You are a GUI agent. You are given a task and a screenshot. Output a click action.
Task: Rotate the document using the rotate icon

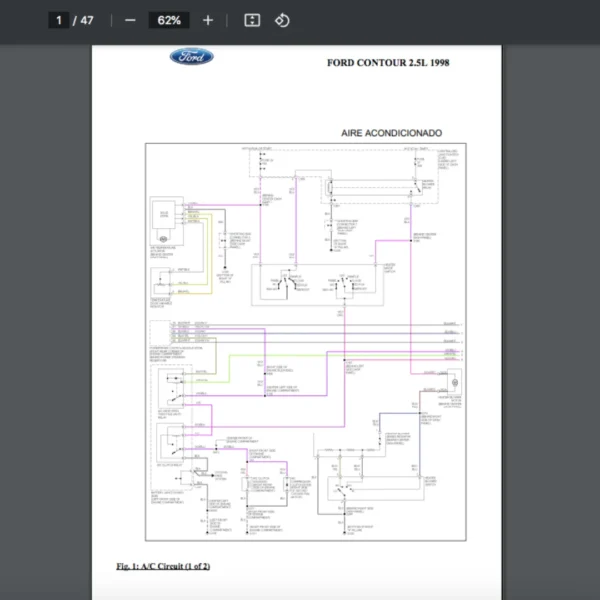coord(282,20)
